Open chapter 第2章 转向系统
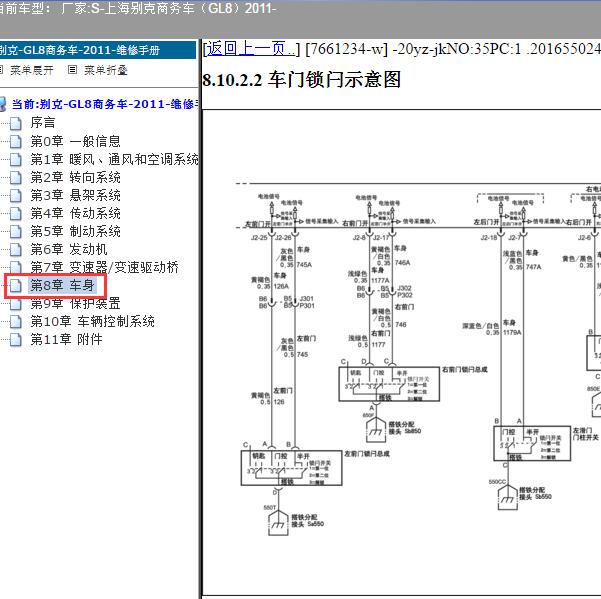Image resolution: width=601 pixels, height=599 pixels. pos(76,177)
